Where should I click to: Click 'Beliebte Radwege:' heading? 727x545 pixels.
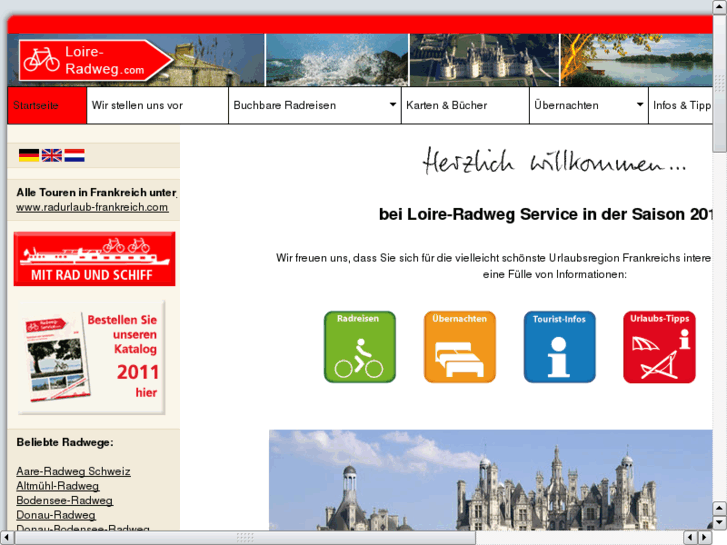pyautogui.click(x=65, y=442)
